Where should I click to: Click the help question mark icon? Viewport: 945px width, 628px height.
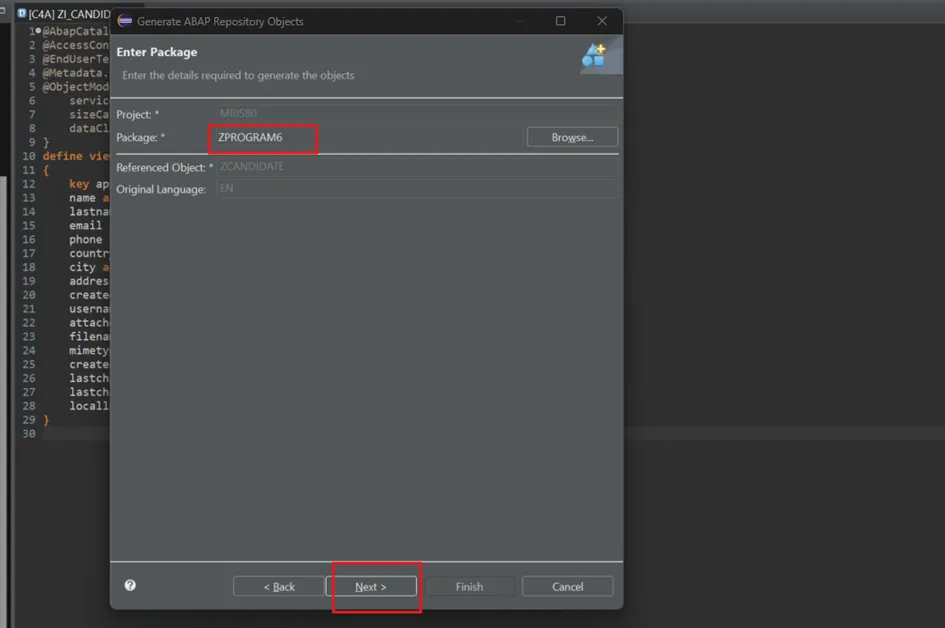pos(130,586)
